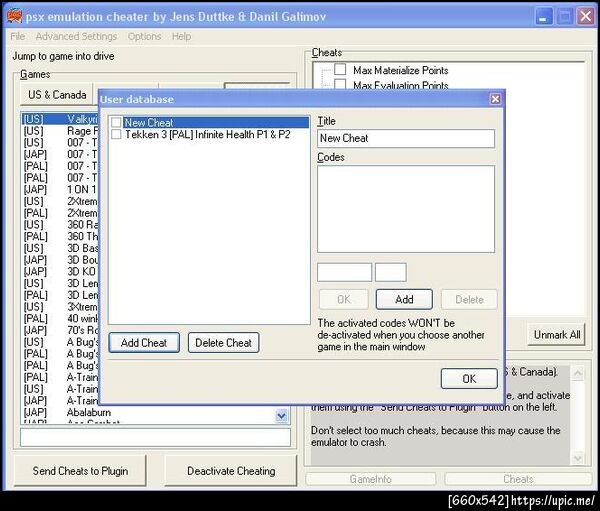Screen dimensions: 600x511
Task: Open the File menu
Action: click(x=18, y=36)
